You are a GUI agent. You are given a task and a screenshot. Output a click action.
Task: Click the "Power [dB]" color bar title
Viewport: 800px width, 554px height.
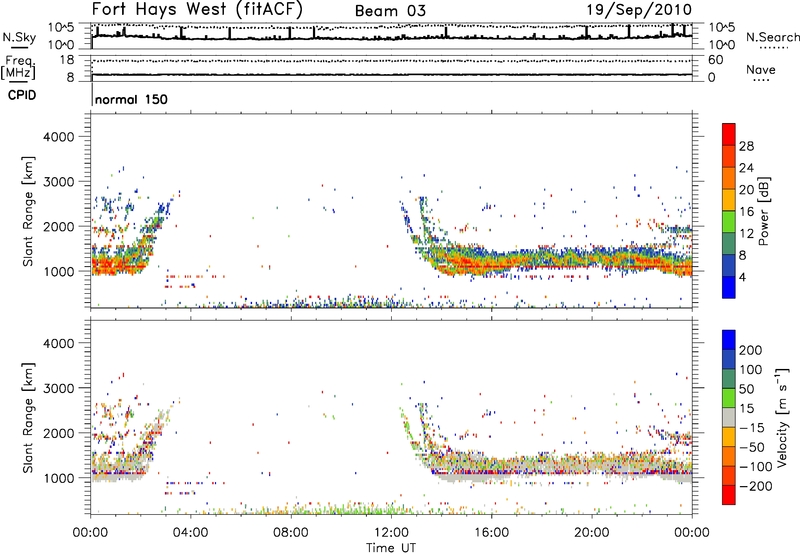pyautogui.click(x=764, y=211)
